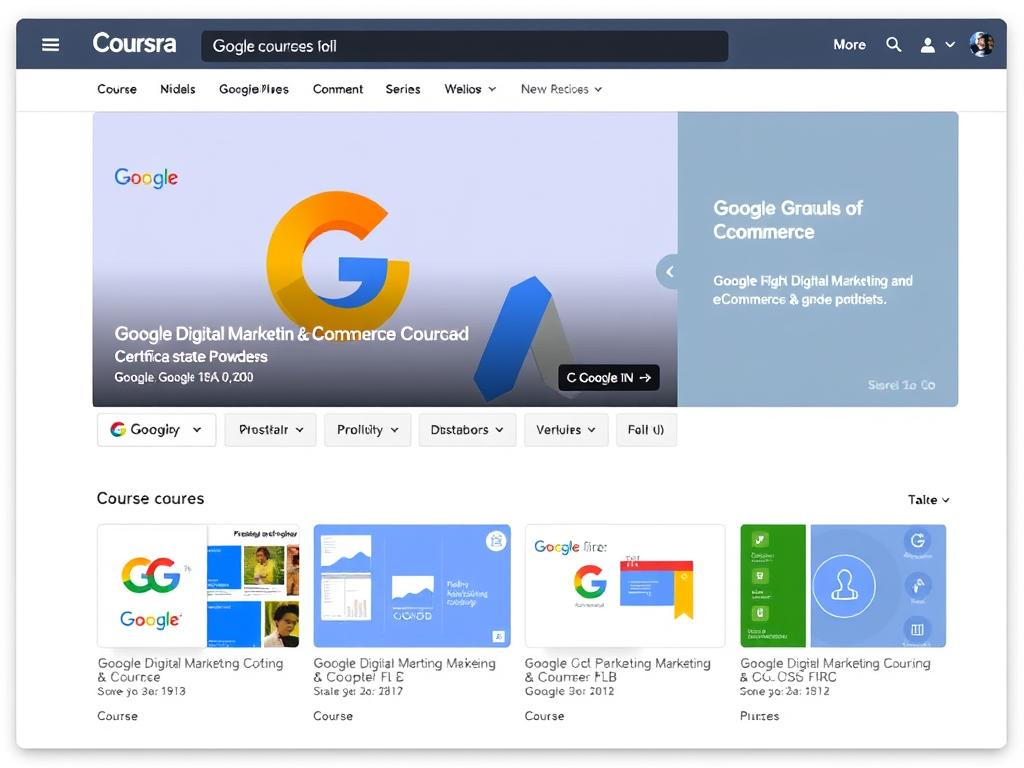Switch to the Series tab
Viewport: 1024px width, 768px height.
click(x=403, y=89)
